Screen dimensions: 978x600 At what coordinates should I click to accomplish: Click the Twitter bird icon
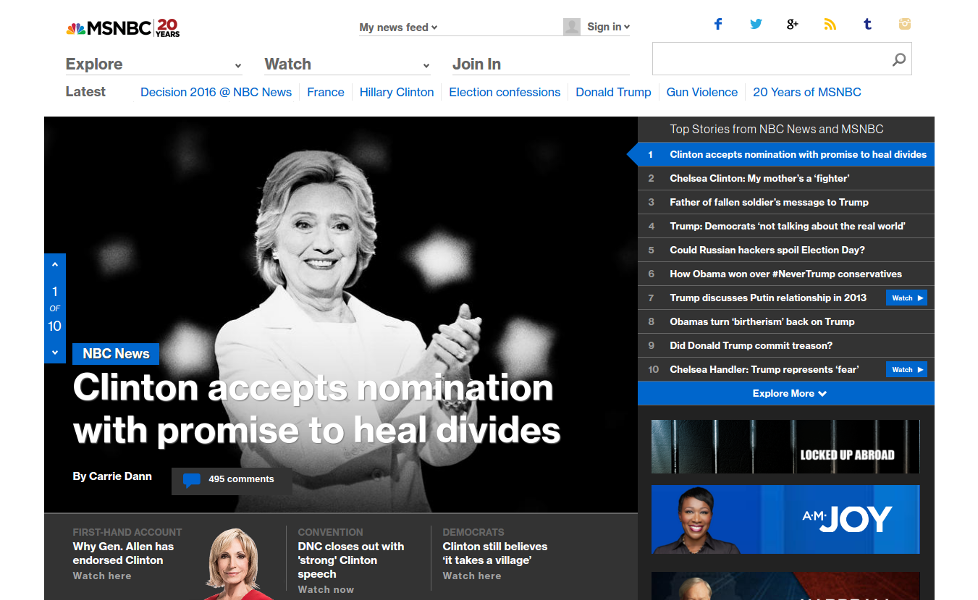[756, 24]
